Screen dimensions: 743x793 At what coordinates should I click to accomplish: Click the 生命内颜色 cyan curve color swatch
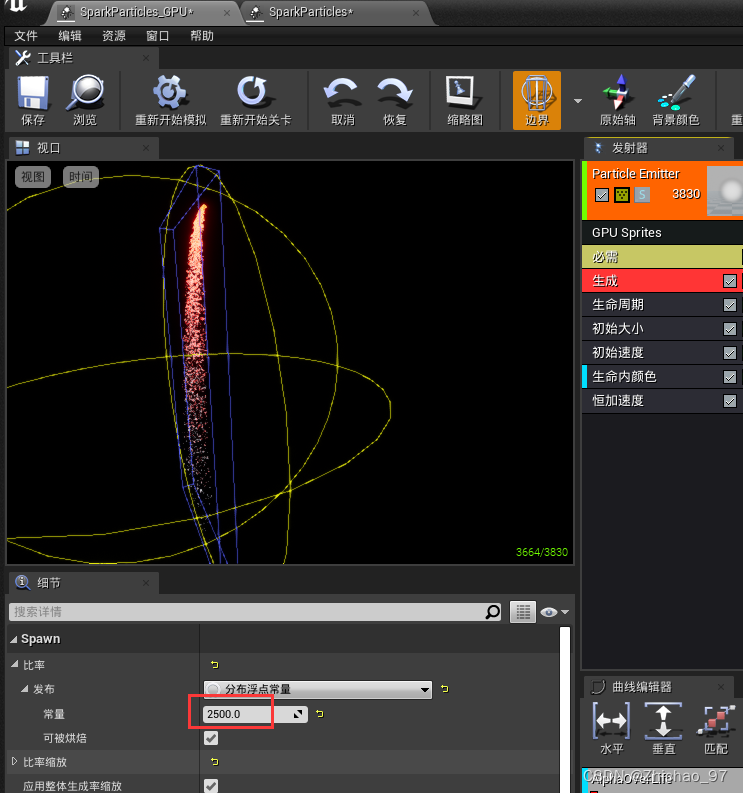585,377
